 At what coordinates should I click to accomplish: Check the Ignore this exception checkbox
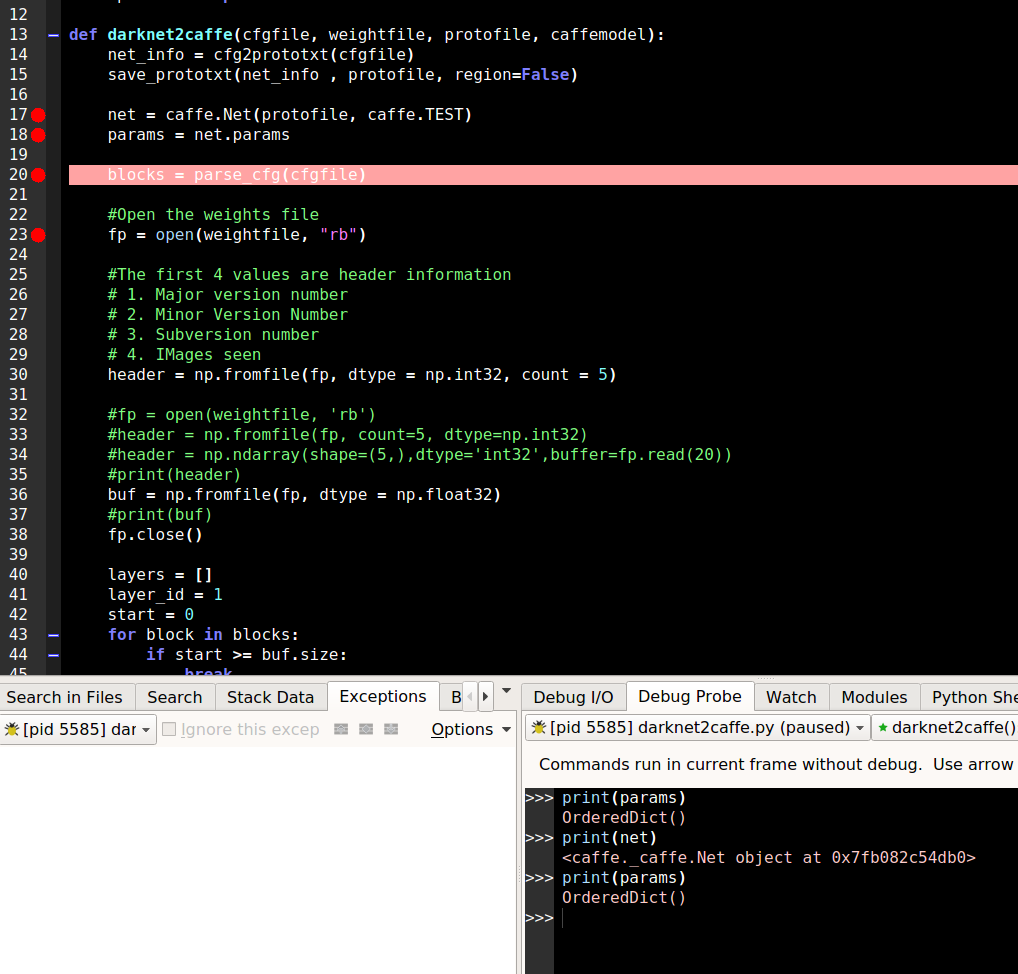pyautogui.click(x=169, y=729)
